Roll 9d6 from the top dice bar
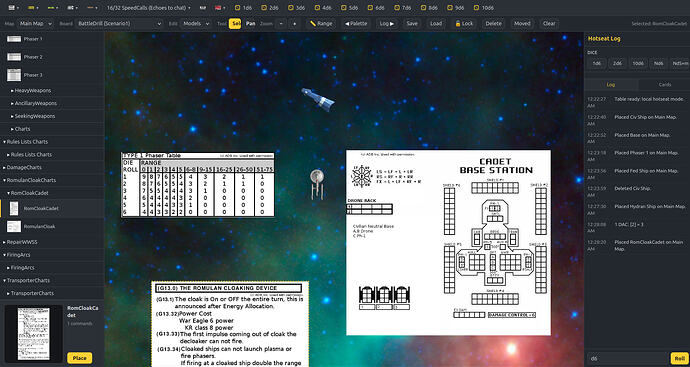The image size is (690, 367). click(456, 7)
